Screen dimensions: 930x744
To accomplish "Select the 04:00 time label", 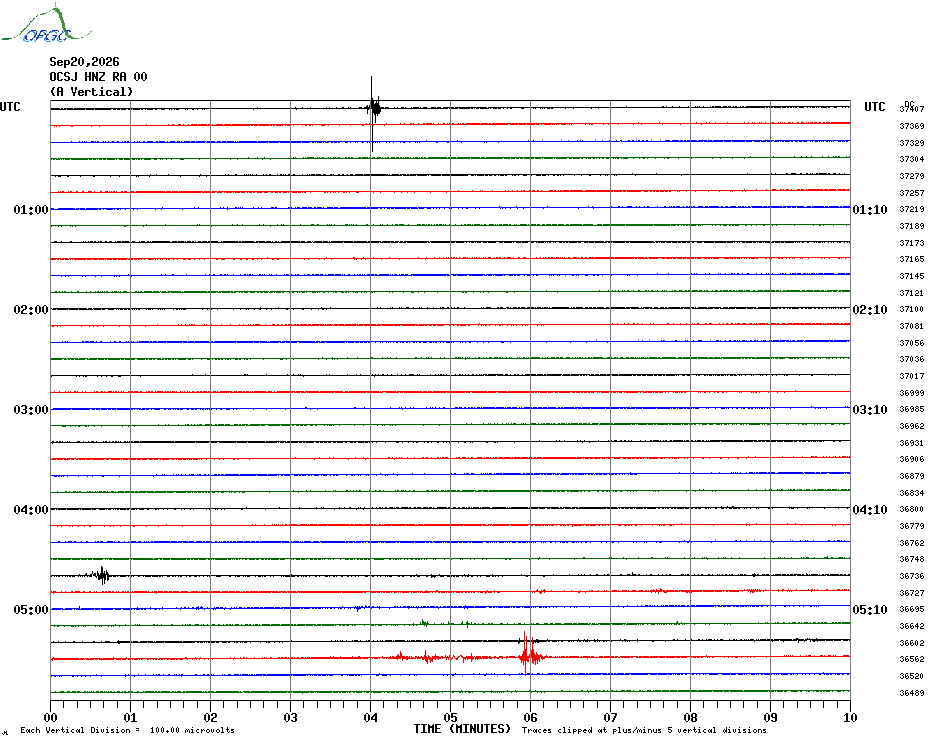I will pos(31,510).
